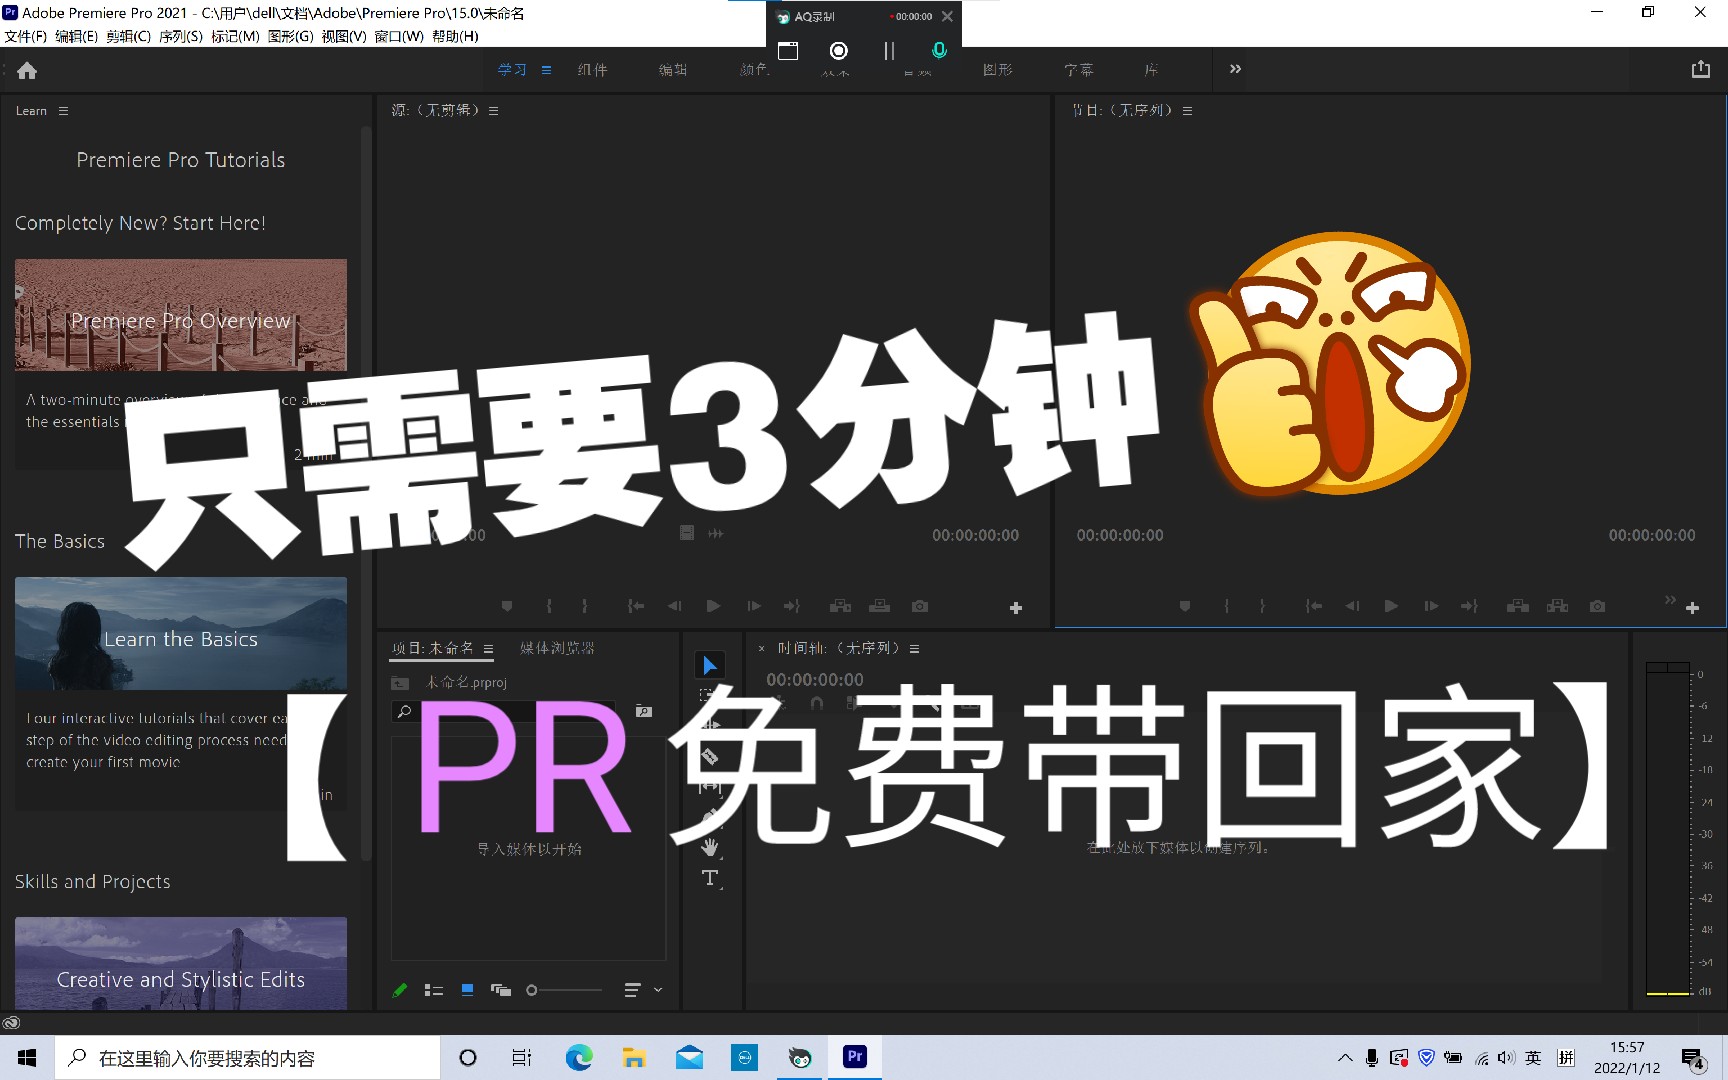Switch to the 图形 workspace tab
The image size is (1728, 1080).
click(x=998, y=69)
